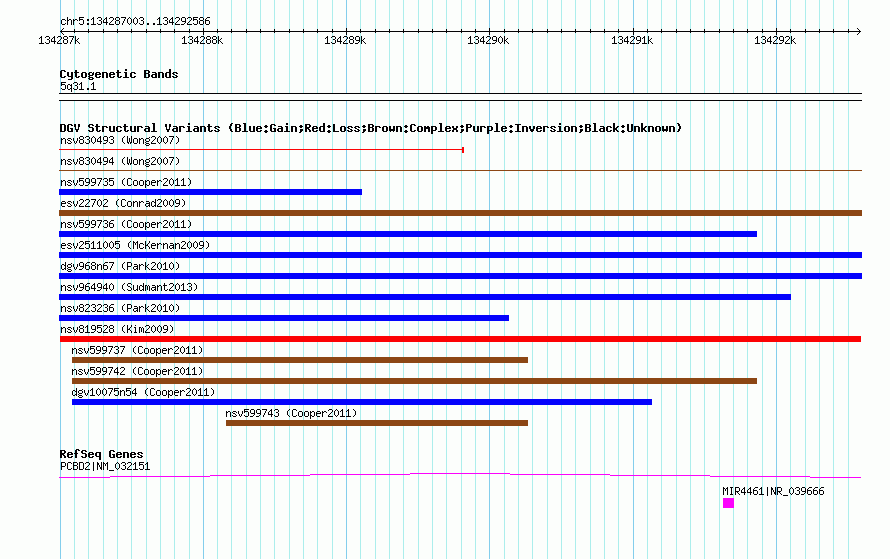Screen dimensions: 890x559
Task: Select the nsv830493 (Wong2007) label
Action: tap(120, 140)
